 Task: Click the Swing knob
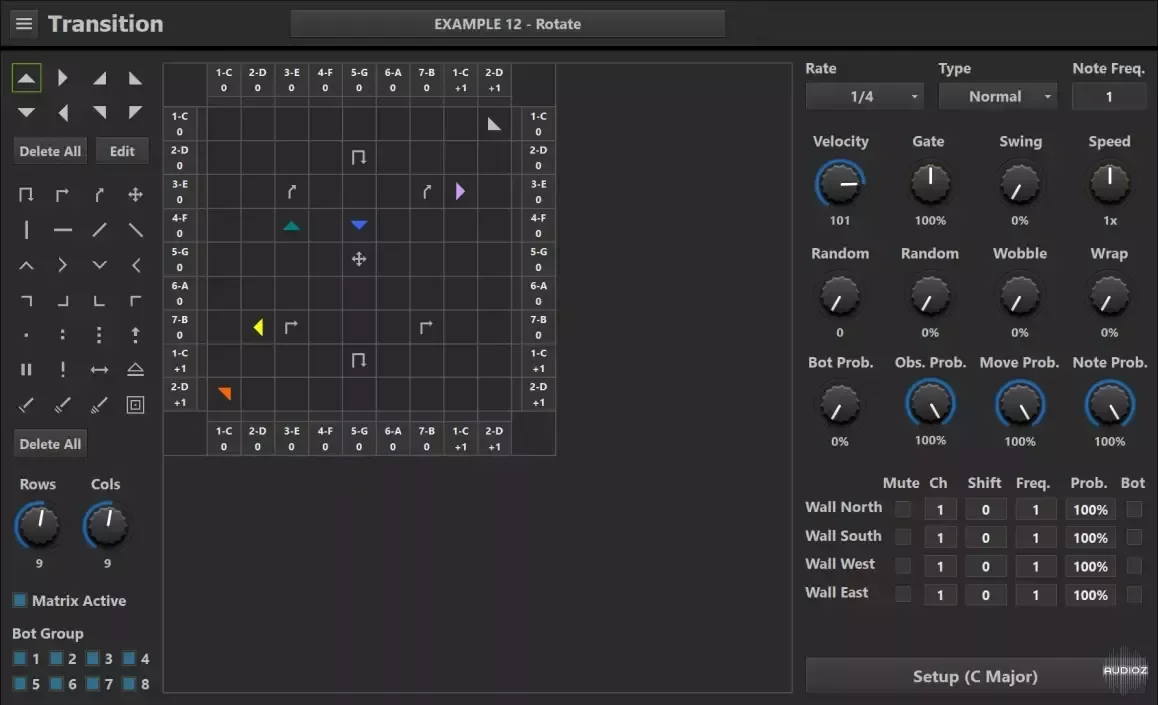coord(1020,183)
